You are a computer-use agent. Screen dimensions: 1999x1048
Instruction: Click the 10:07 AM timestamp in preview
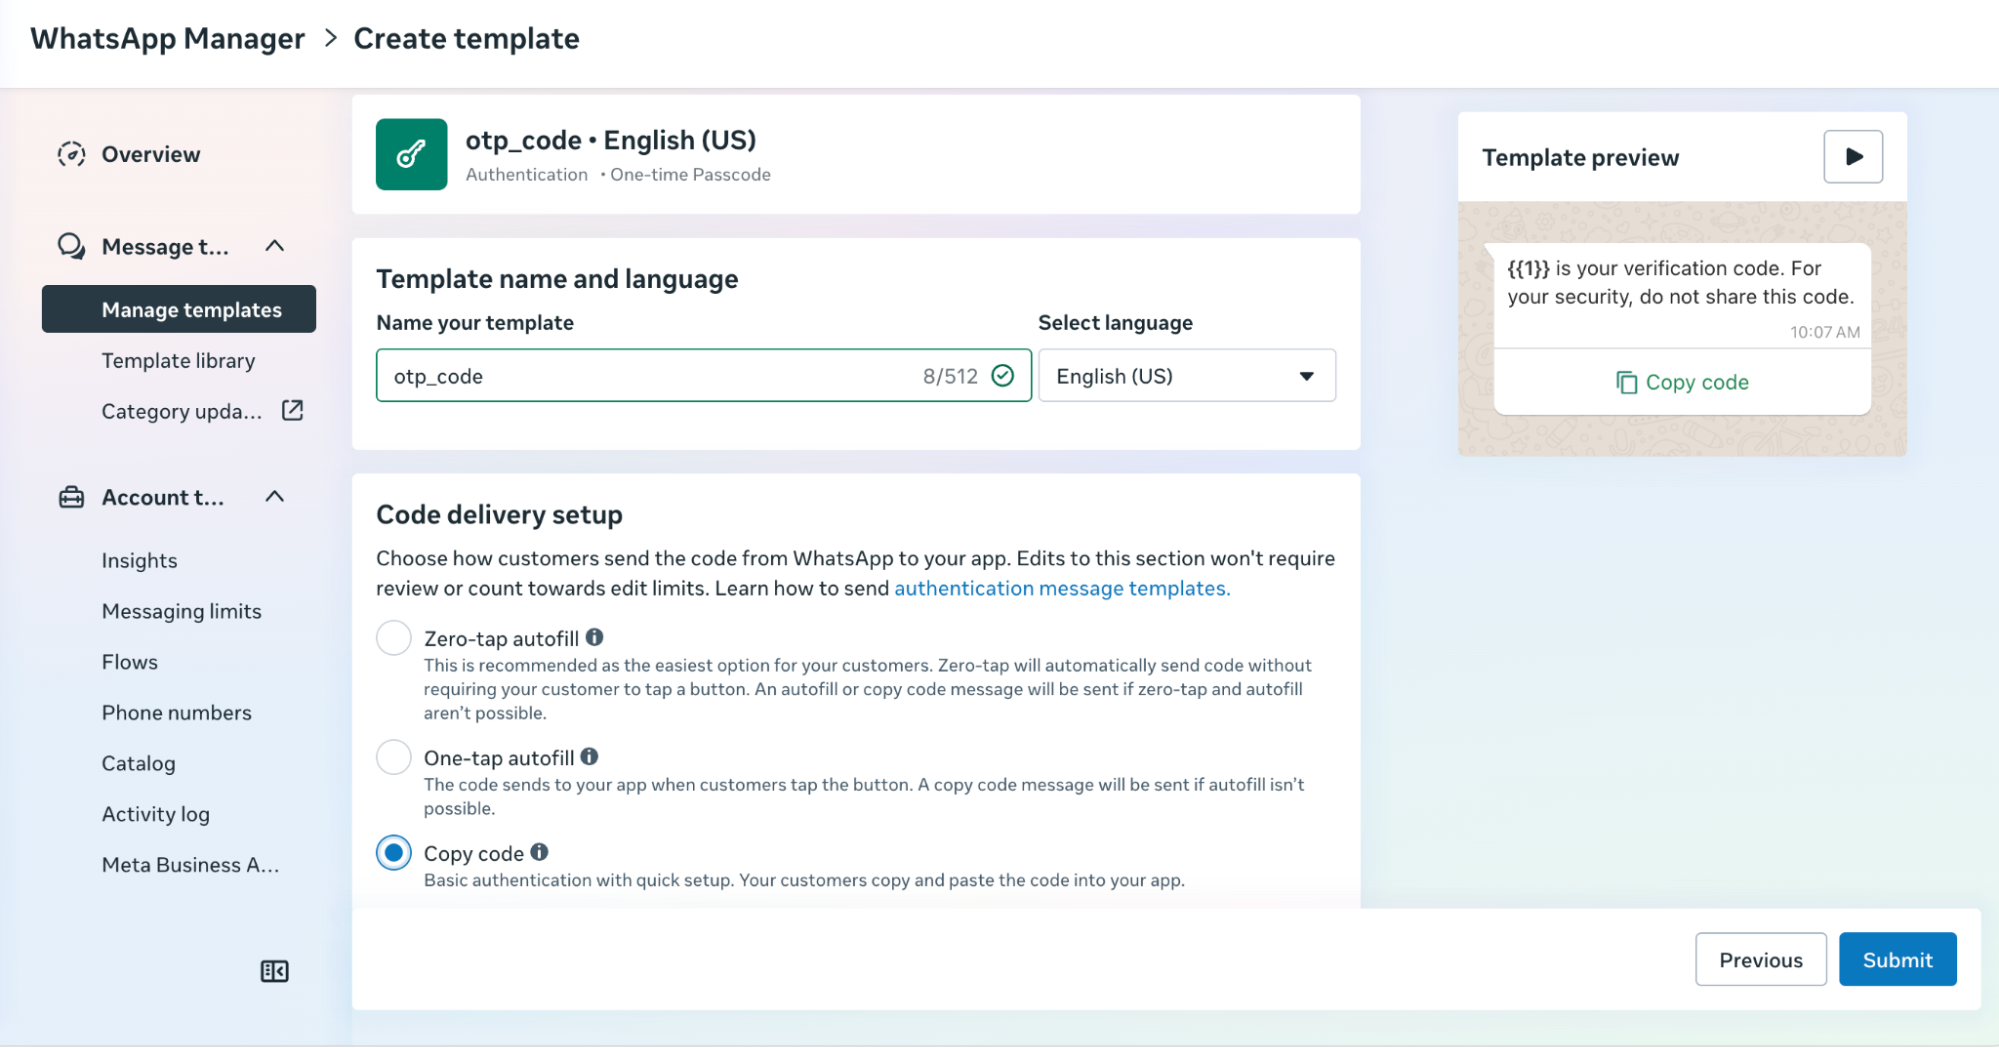click(1825, 332)
